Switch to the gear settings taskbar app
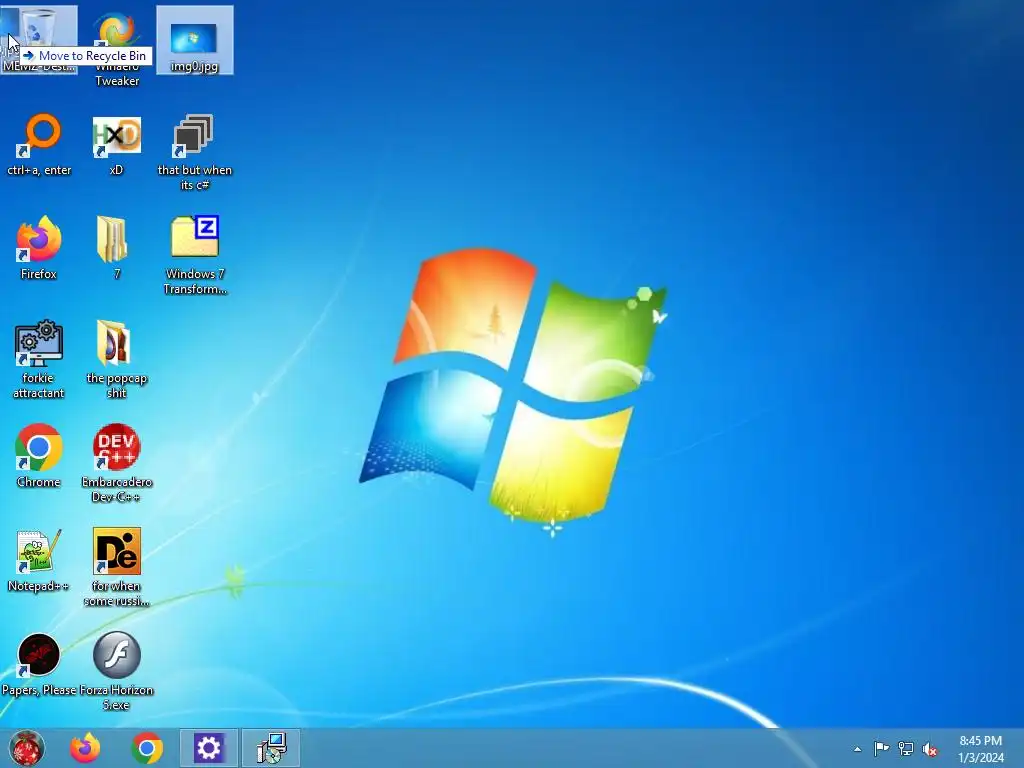Screen dimensions: 1024x768 pos(209,748)
